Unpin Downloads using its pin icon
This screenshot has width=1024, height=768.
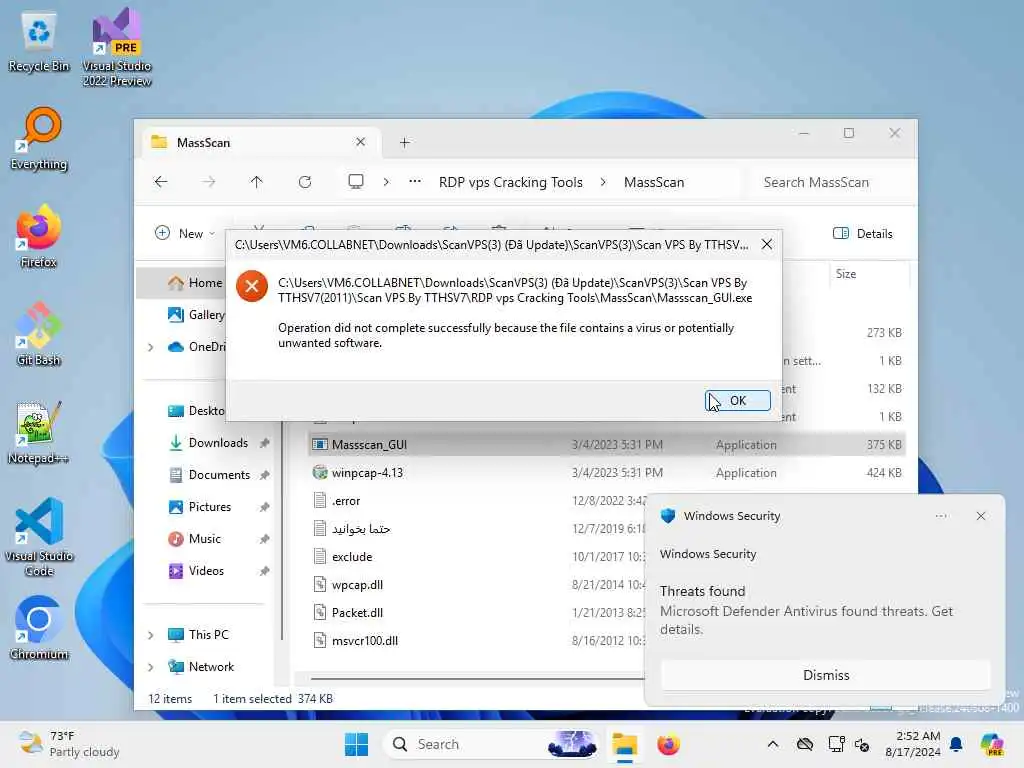click(264, 443)
